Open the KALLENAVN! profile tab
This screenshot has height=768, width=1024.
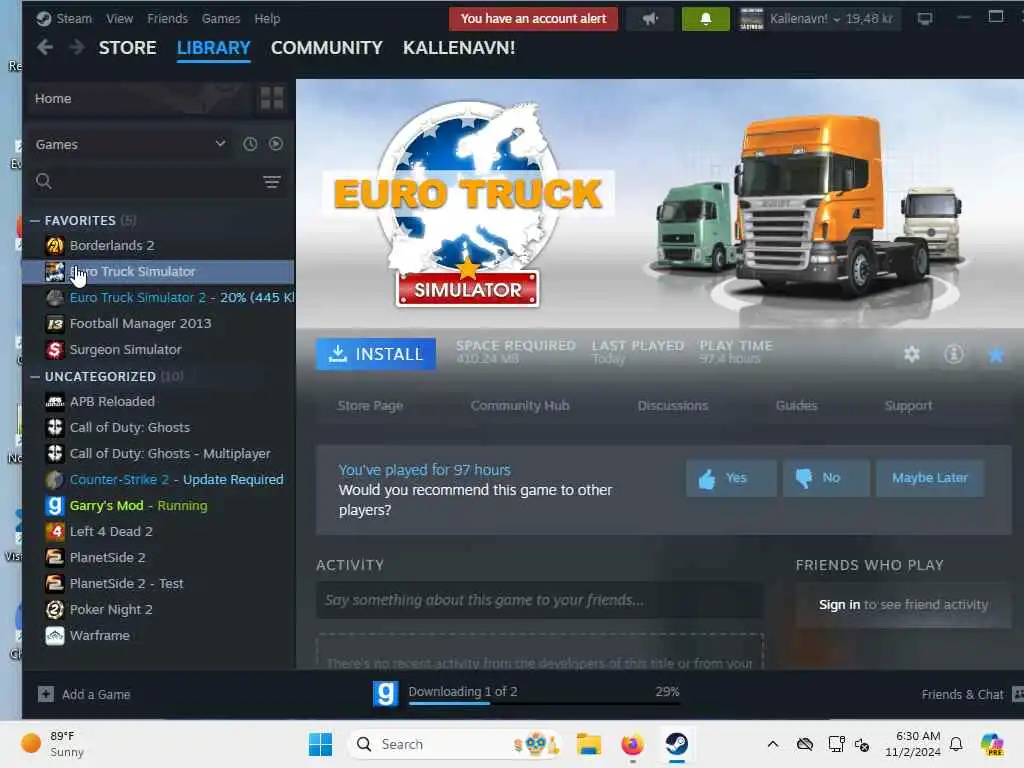coord(458,48)
